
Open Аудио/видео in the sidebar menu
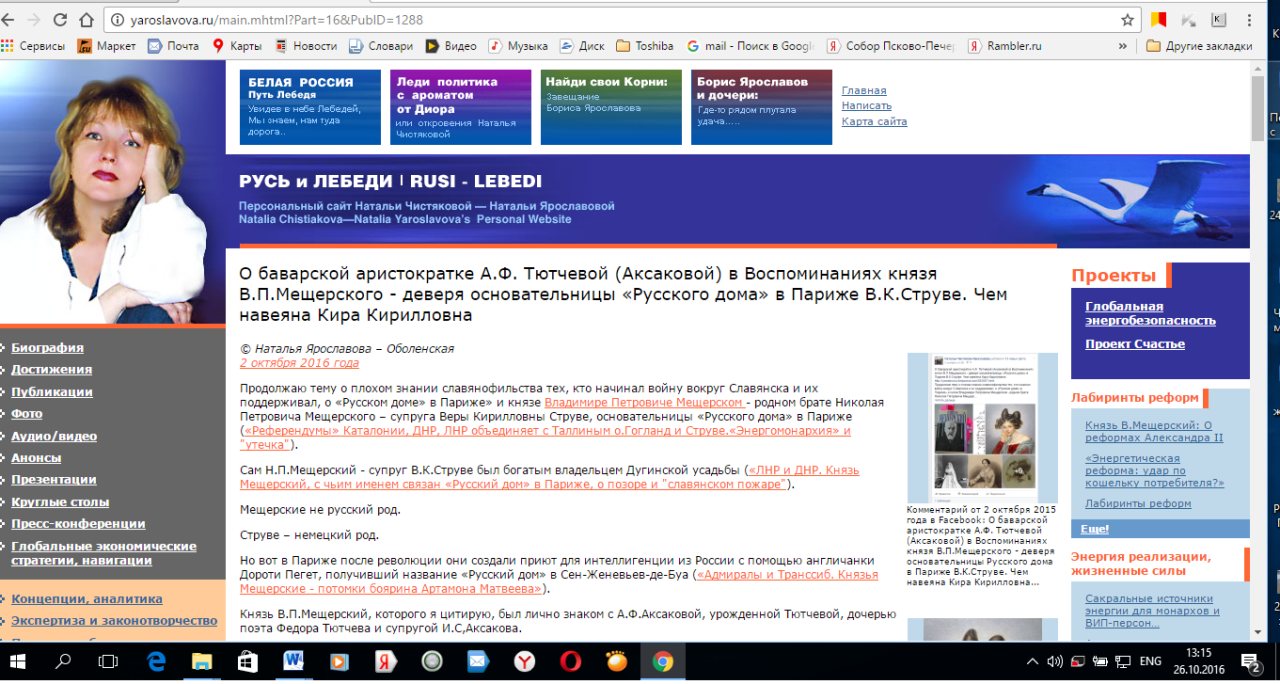point(54,436)
